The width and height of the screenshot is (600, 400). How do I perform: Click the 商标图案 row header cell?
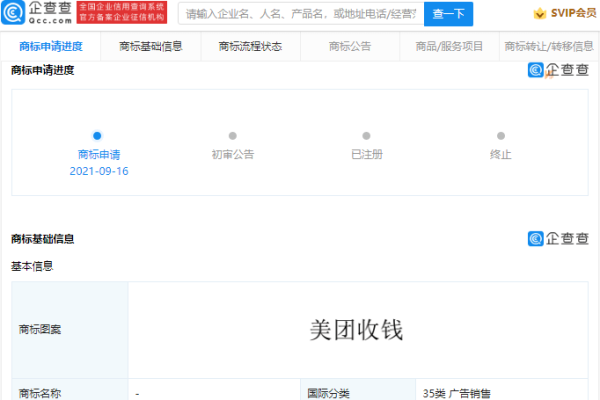[70, 330]
